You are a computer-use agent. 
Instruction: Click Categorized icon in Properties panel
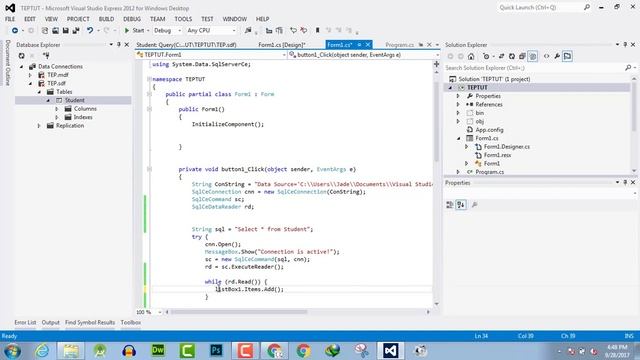click(450, 205)
